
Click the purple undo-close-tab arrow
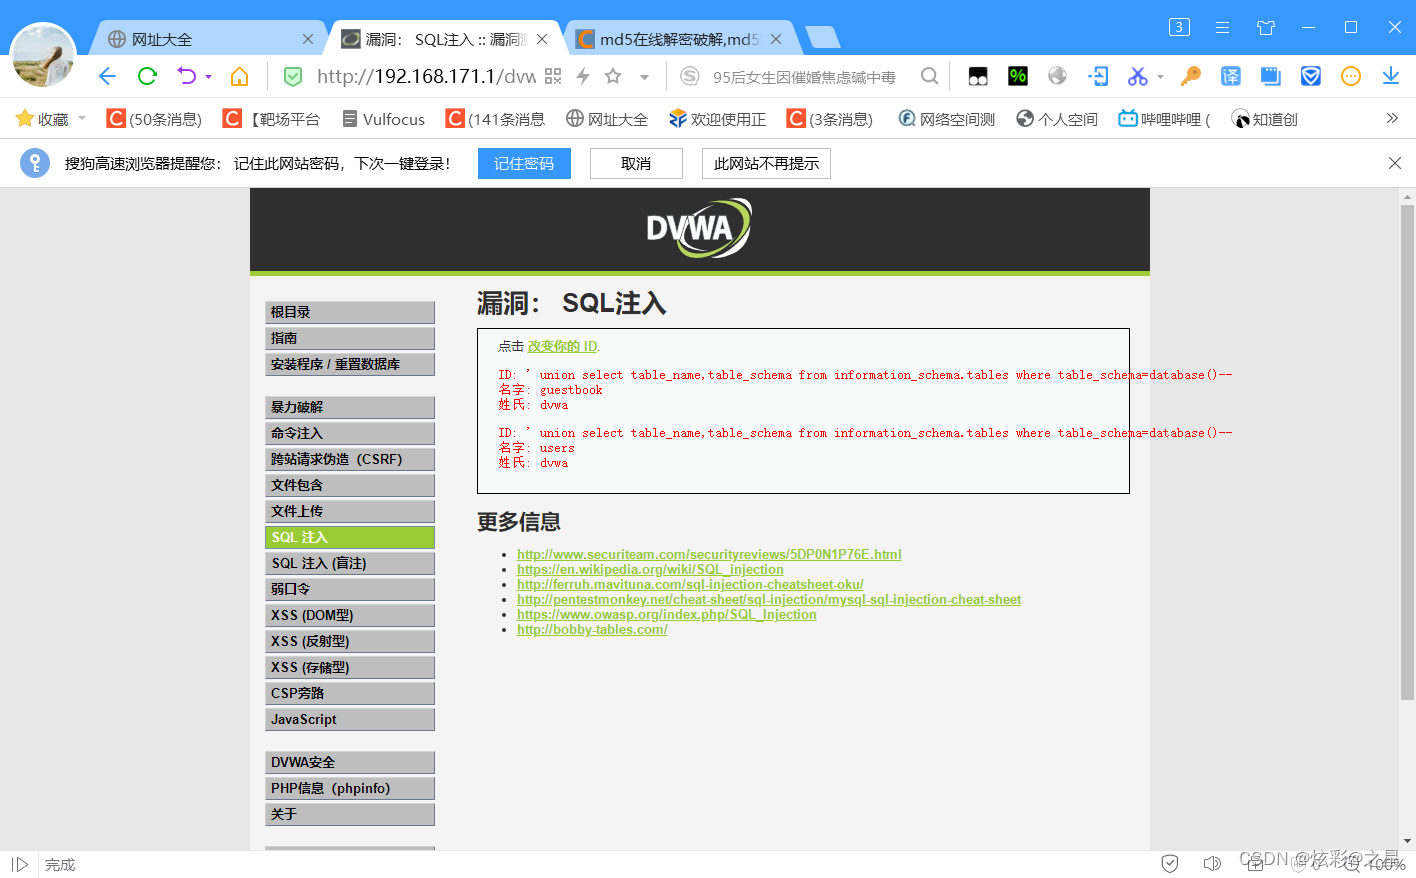pyautogui.click(x=186, y=76)
